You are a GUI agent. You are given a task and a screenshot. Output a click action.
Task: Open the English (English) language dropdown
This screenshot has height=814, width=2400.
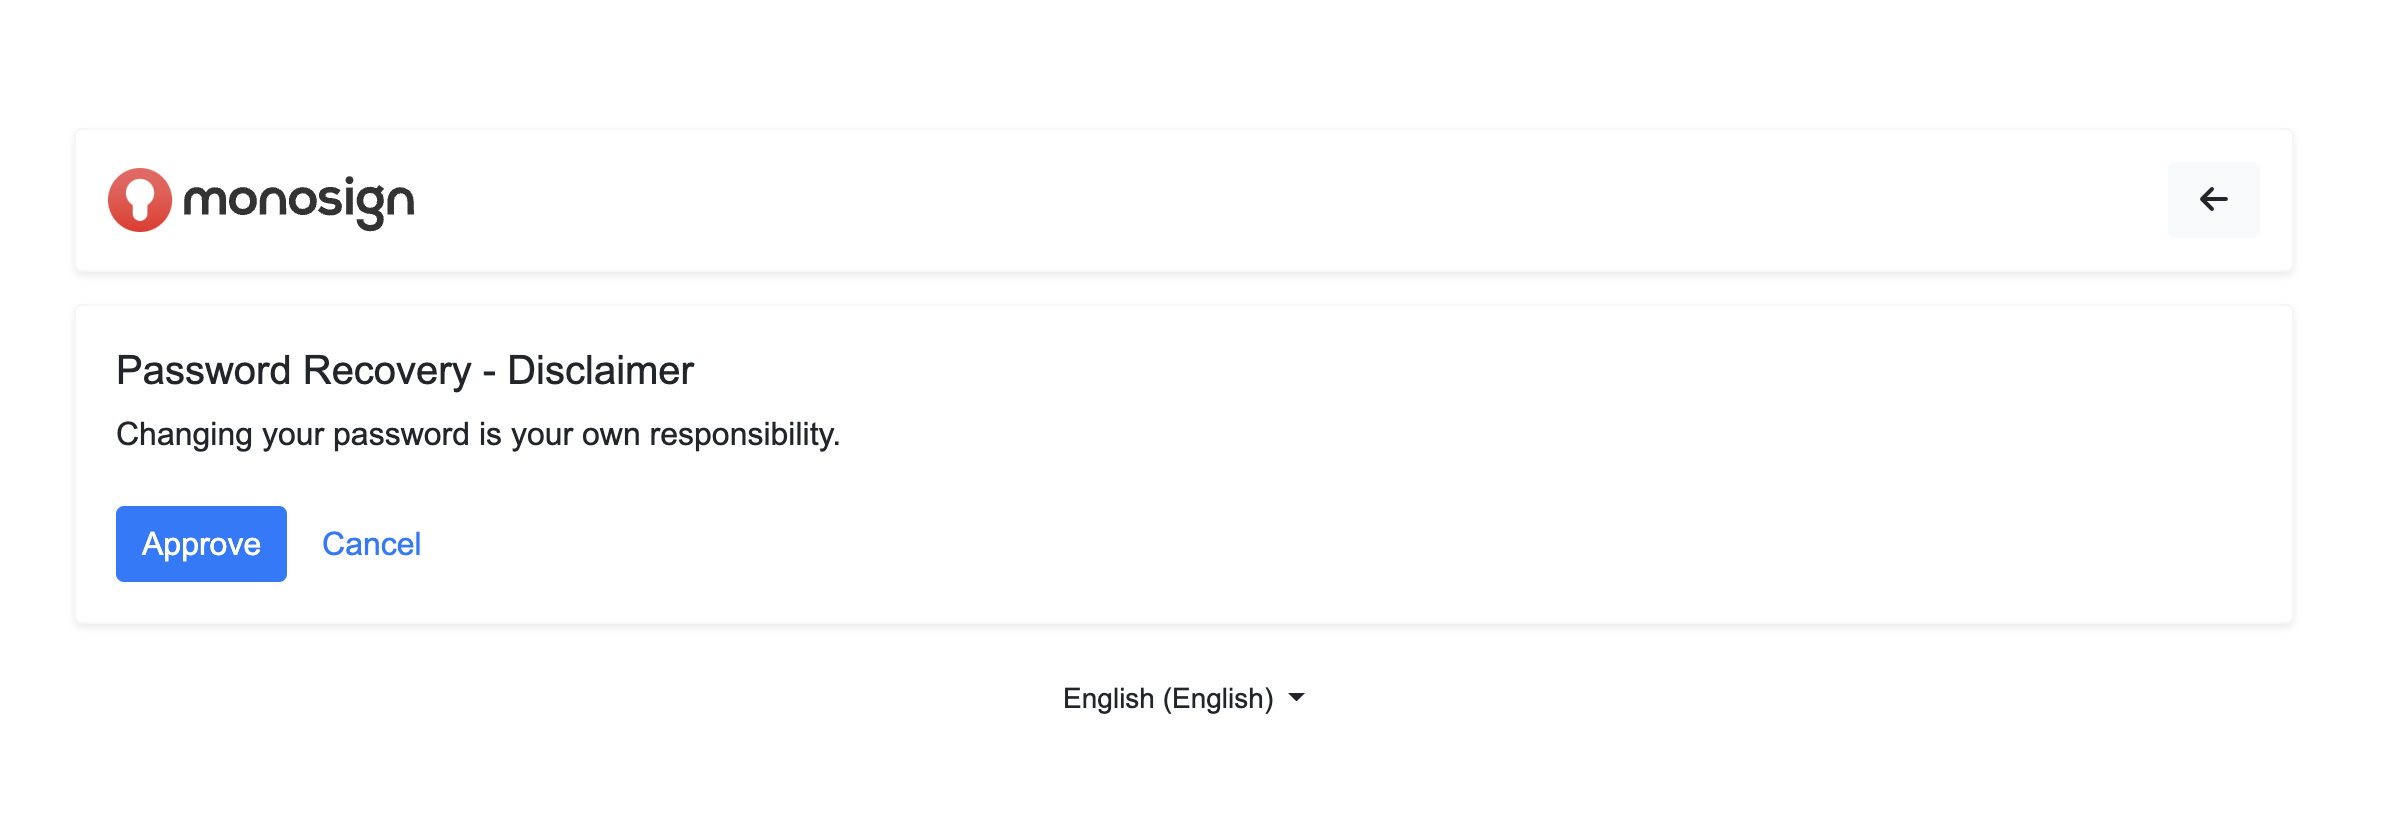(1183, 698)
